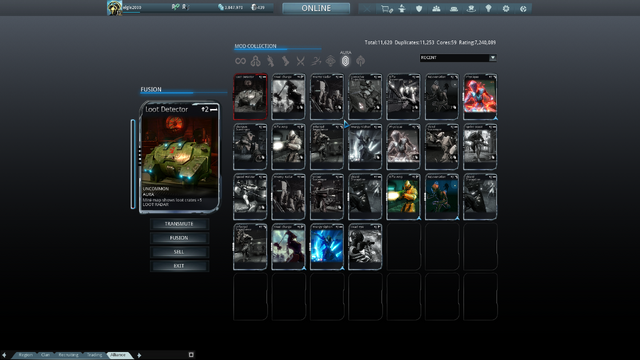640x360 pixels.
Task: Select the bright red glowing warframe mod card
Action: (480, 96)
